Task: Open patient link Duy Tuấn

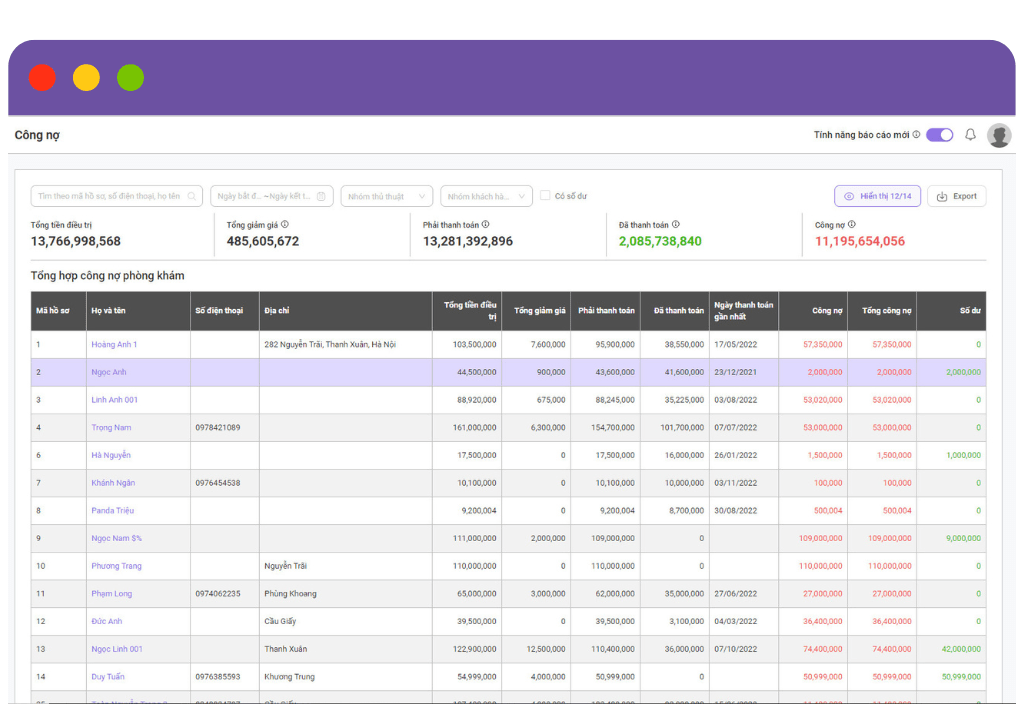Action: pos(108,677)
